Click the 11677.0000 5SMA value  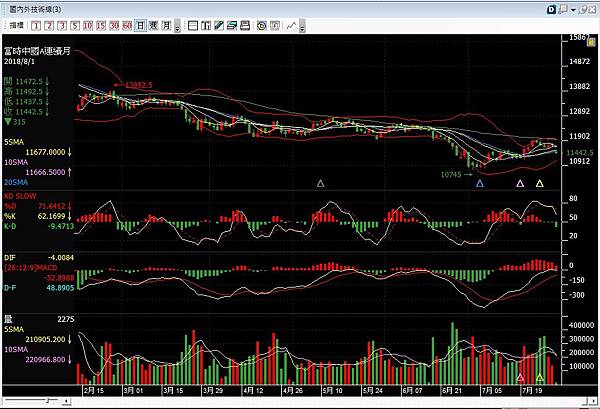pyautogui.click(x=45, y=152)
